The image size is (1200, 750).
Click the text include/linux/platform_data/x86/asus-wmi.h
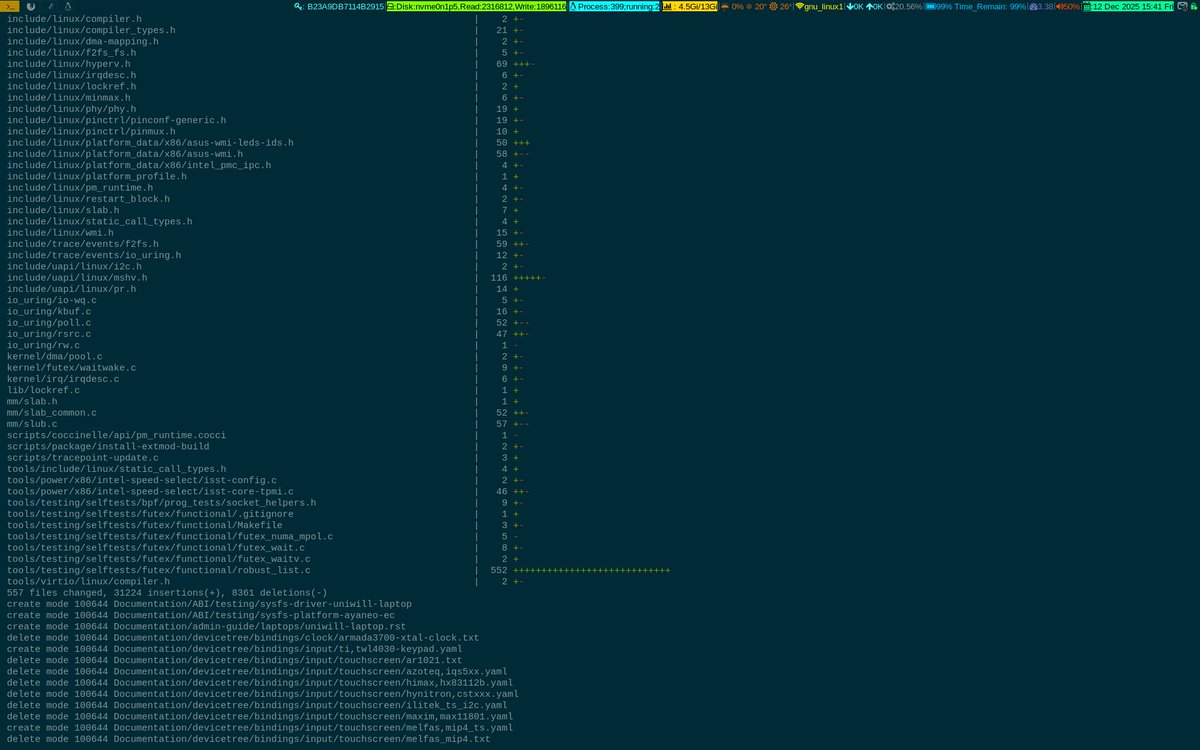click(x=125, y=154)
